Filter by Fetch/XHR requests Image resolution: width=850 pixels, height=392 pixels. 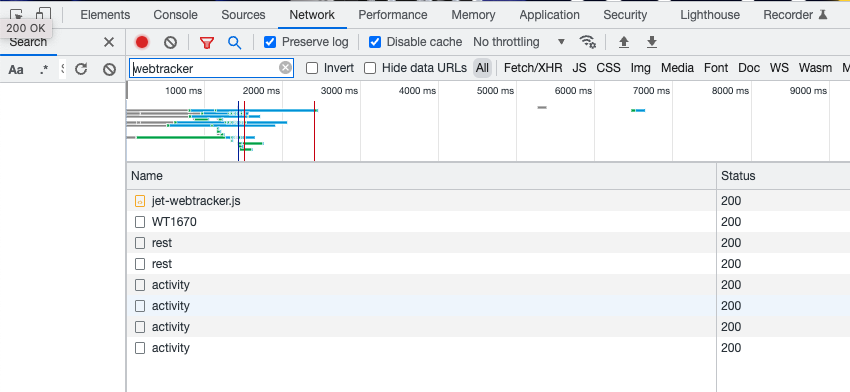(x=533, y=68)
